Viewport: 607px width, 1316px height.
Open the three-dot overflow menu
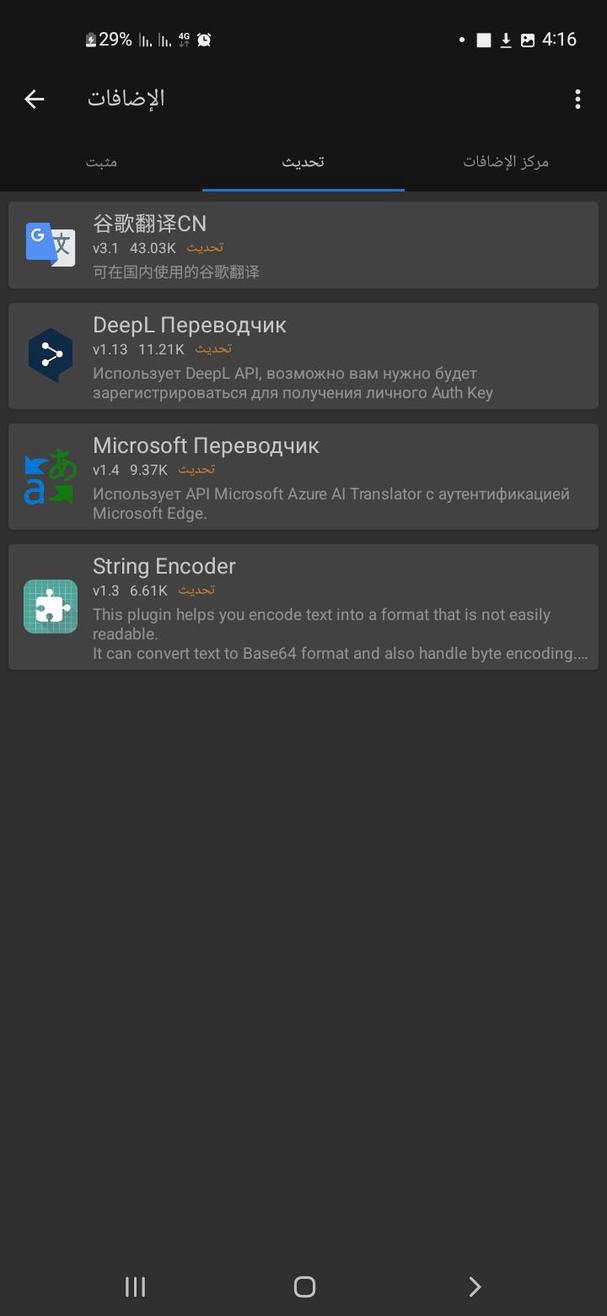click(576, 98)
